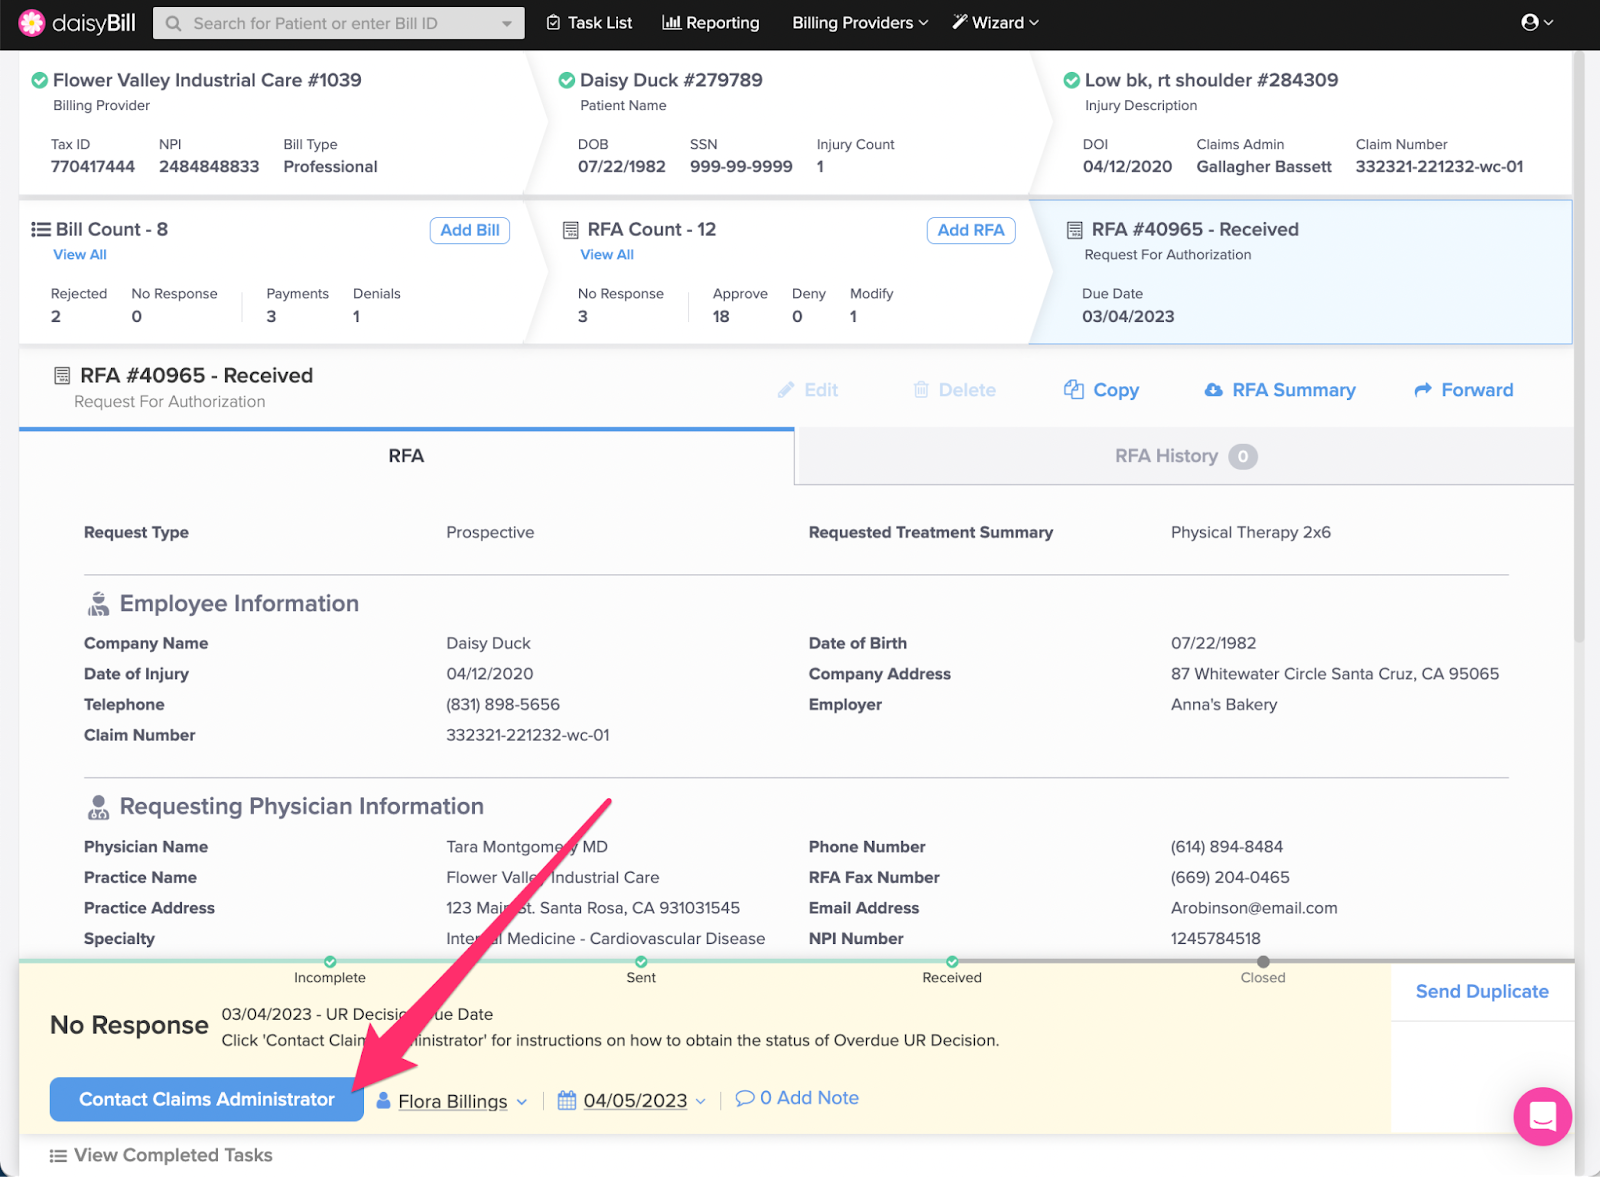1600x1177 pixels.
Task: Switch to the RFA History tab
Action: (1185, 456)
